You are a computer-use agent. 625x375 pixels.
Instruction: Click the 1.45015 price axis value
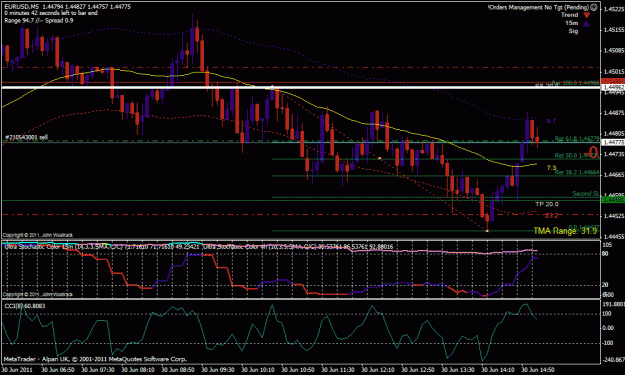[614, 72]
